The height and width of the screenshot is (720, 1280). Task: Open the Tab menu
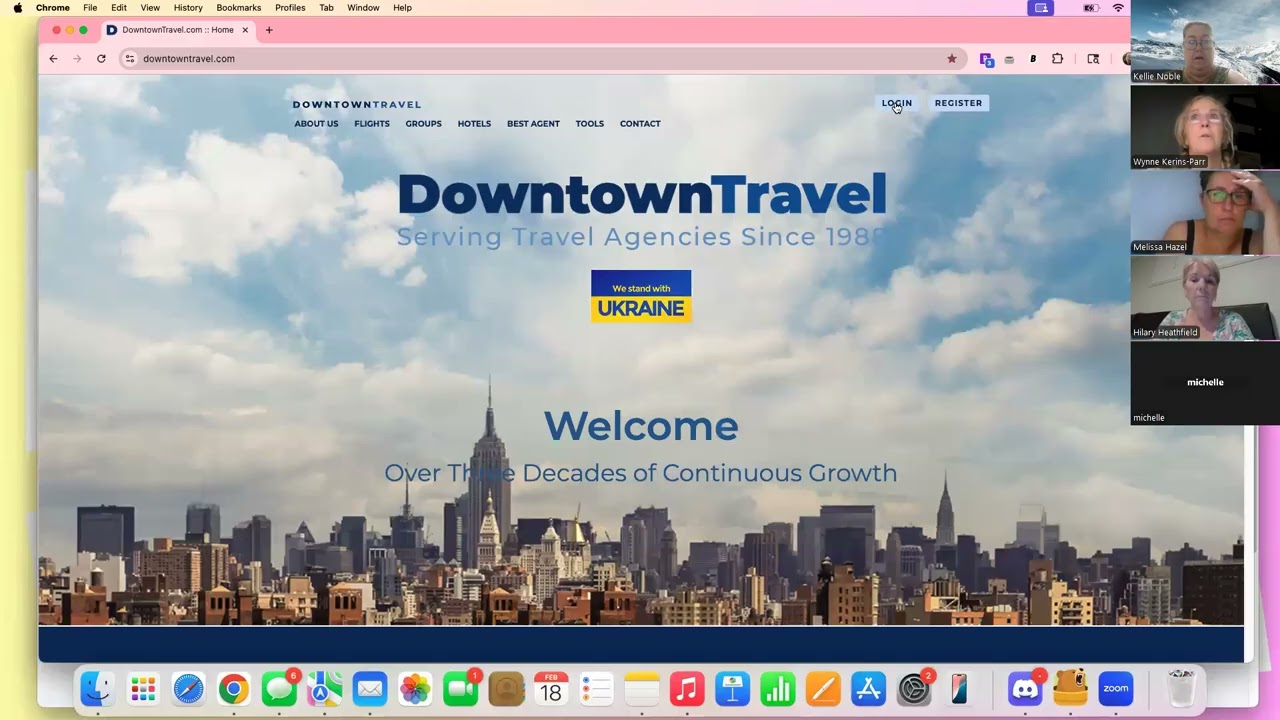point(326,7)
